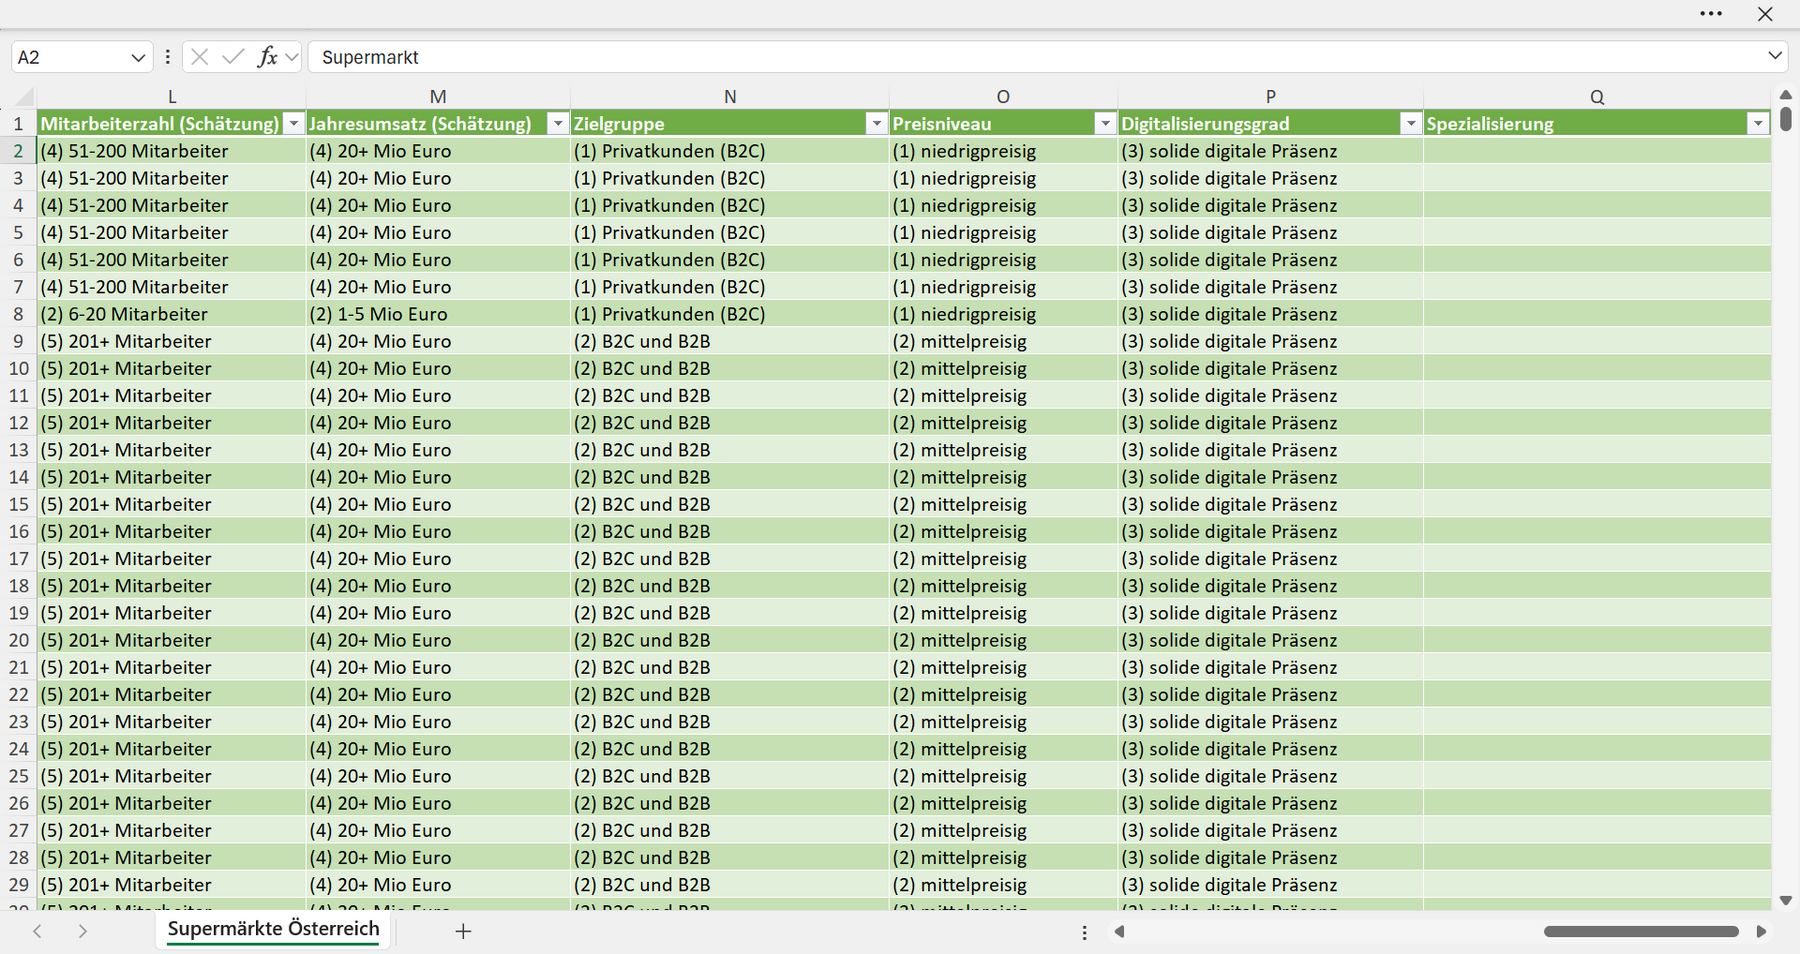Select column Q header
1800x954 pixels.
click(x=1597, y=97)
